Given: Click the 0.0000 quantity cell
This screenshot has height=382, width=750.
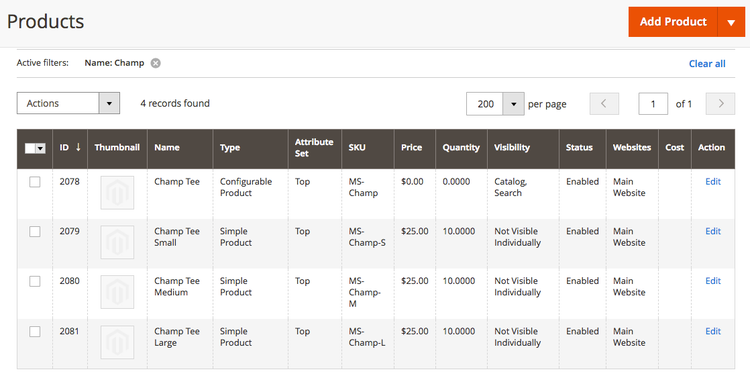Looking at the screenshot, I should [461, 194].
